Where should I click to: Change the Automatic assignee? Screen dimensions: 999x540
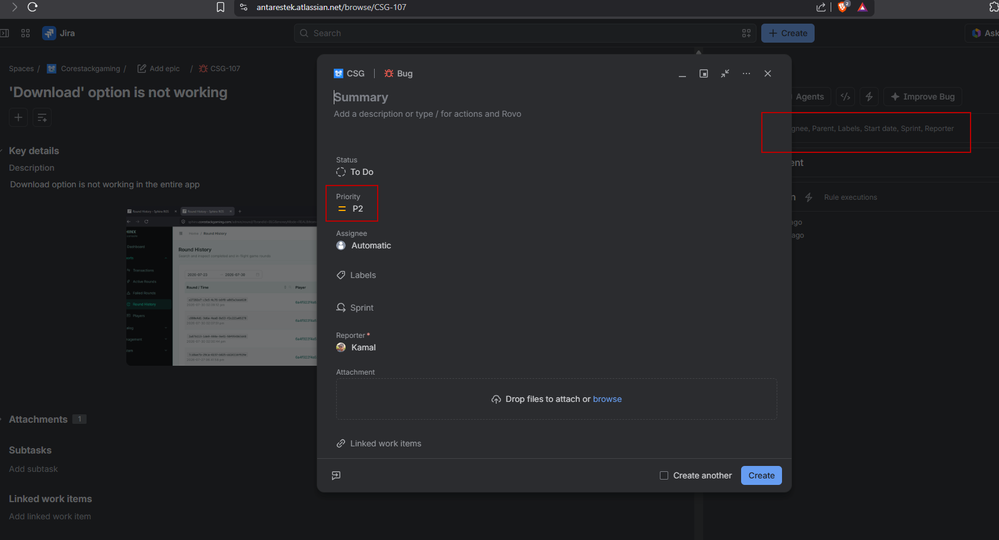[x=364, y=246]
